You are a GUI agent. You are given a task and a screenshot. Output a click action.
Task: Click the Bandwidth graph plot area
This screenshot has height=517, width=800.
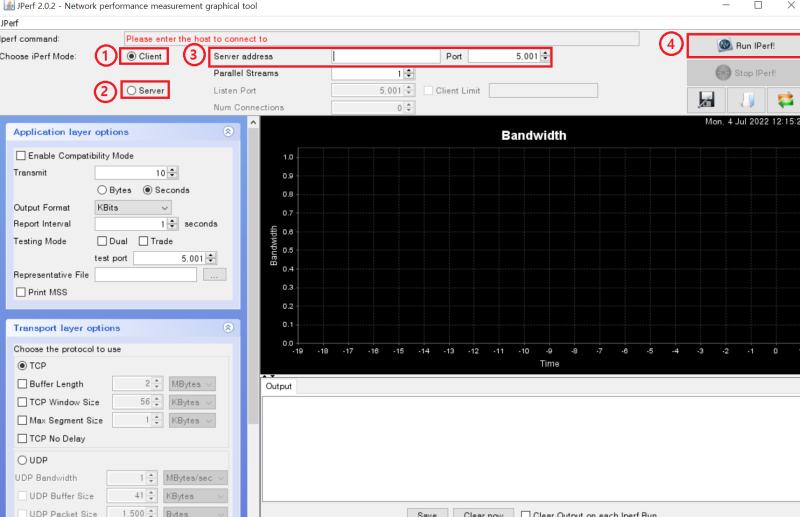point(548,246)
